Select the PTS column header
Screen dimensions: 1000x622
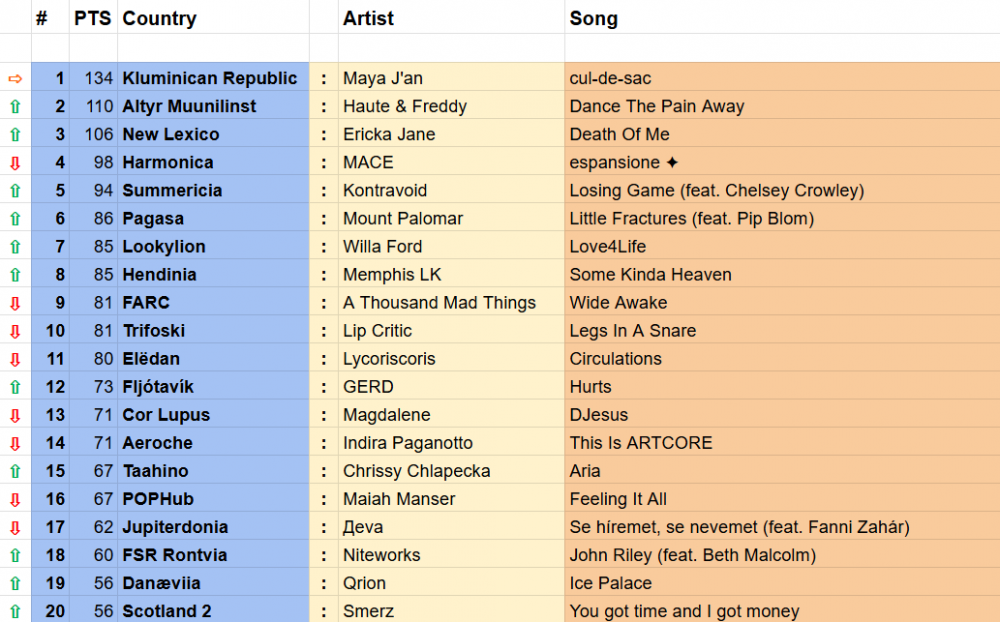[93, 18]
